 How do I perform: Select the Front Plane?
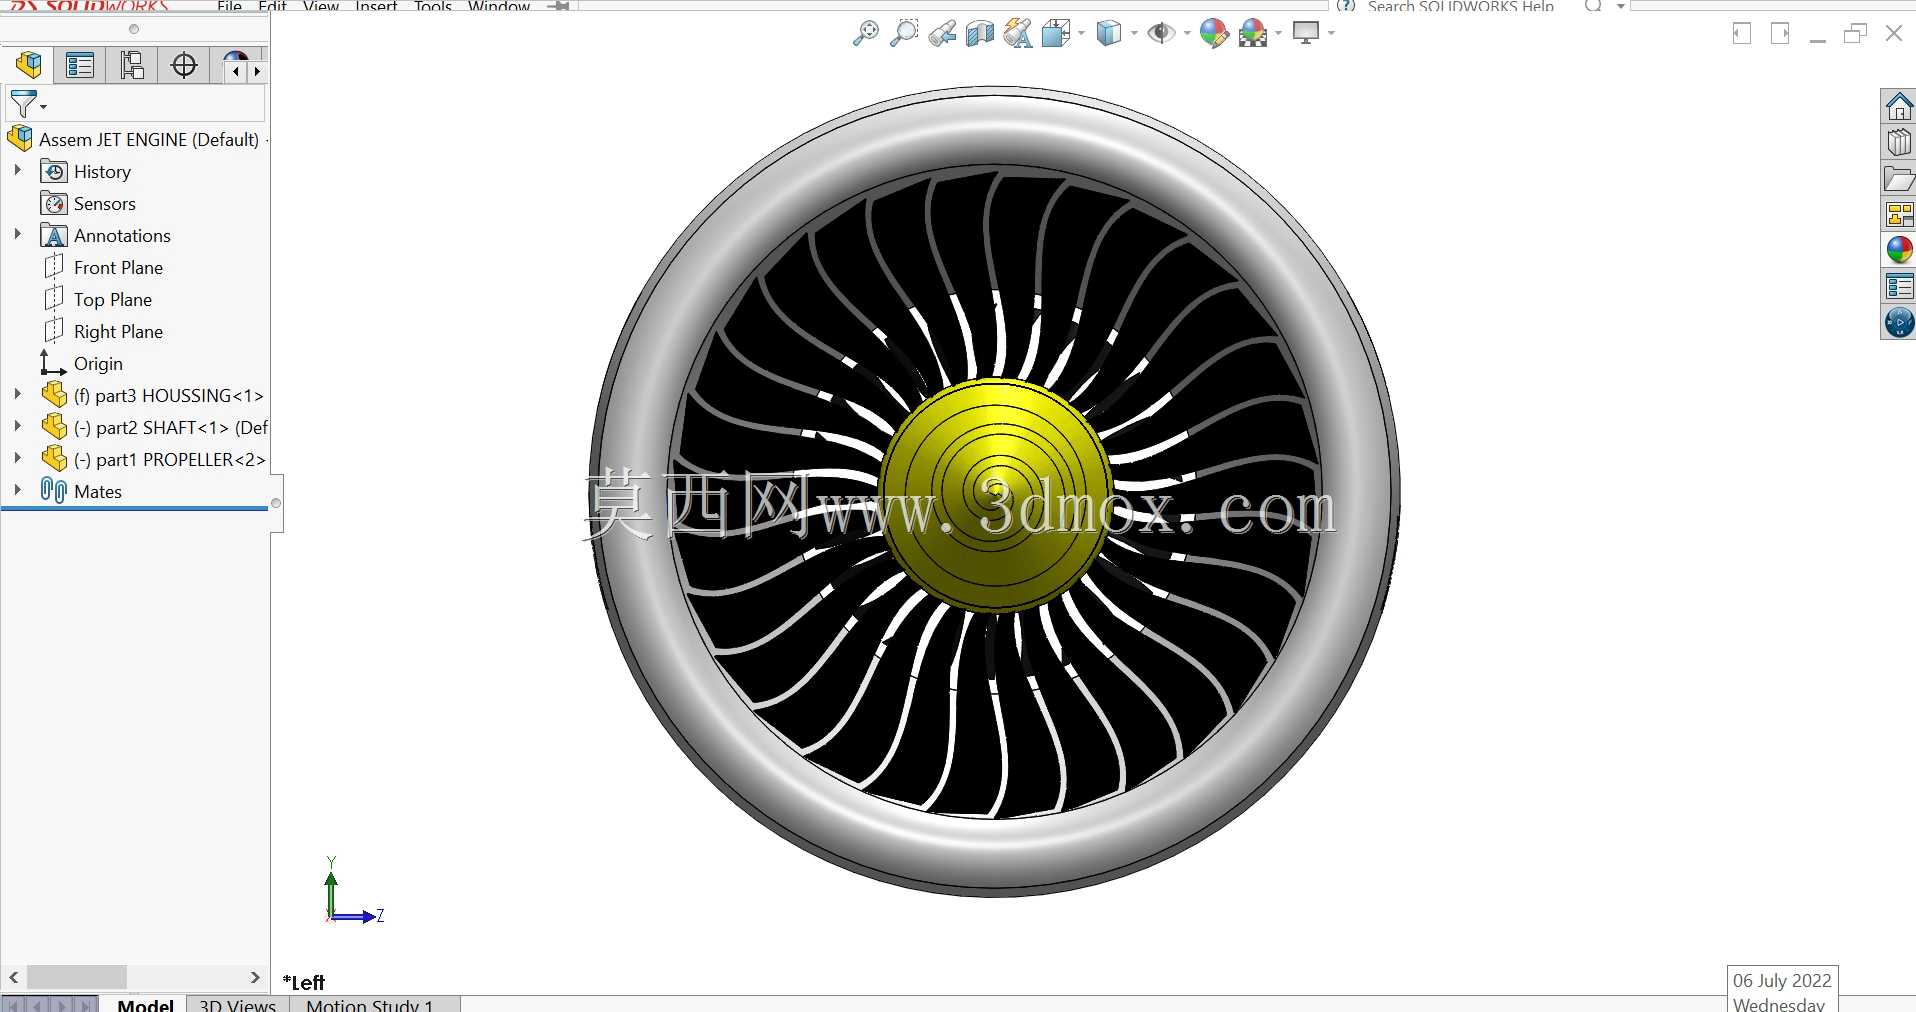tap(118, 267)
